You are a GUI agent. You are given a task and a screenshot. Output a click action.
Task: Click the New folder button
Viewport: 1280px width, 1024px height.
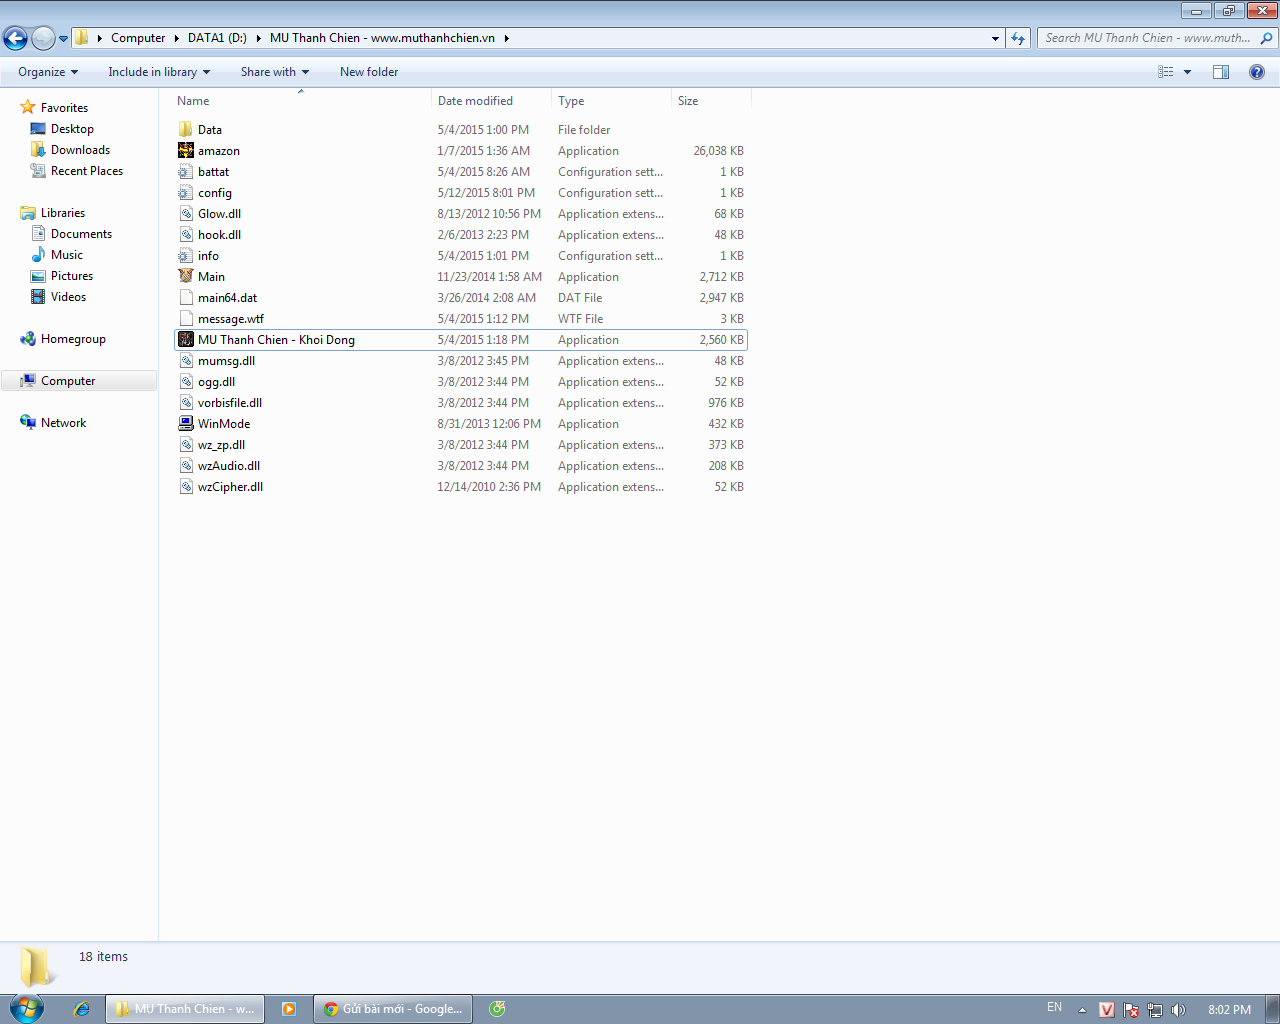(x=369, y=72)
